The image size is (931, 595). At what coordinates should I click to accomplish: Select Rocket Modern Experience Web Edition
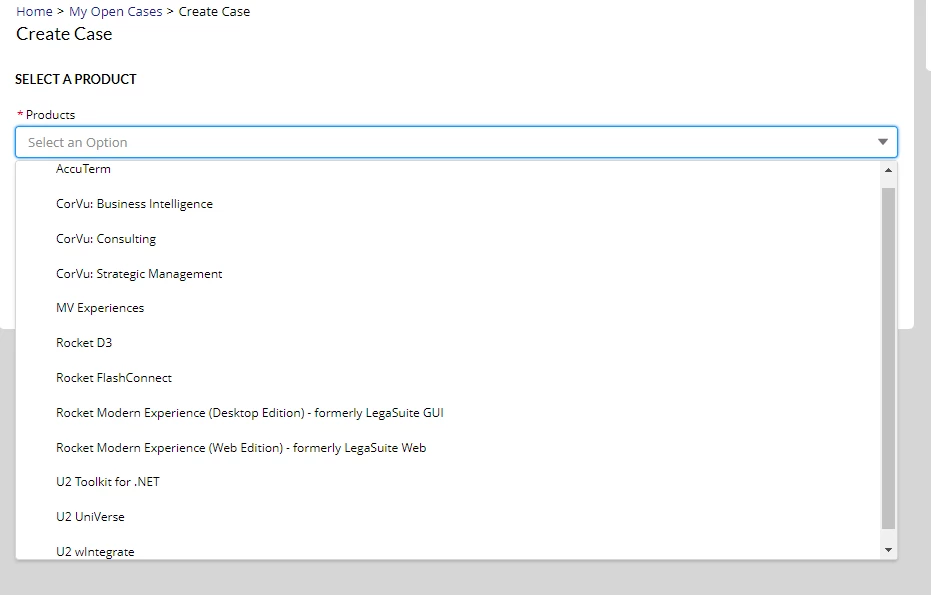click(448, 448)
